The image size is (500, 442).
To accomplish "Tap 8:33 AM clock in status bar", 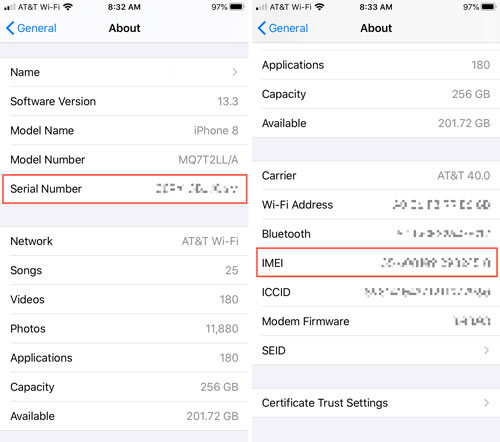I will click(376, 7).
